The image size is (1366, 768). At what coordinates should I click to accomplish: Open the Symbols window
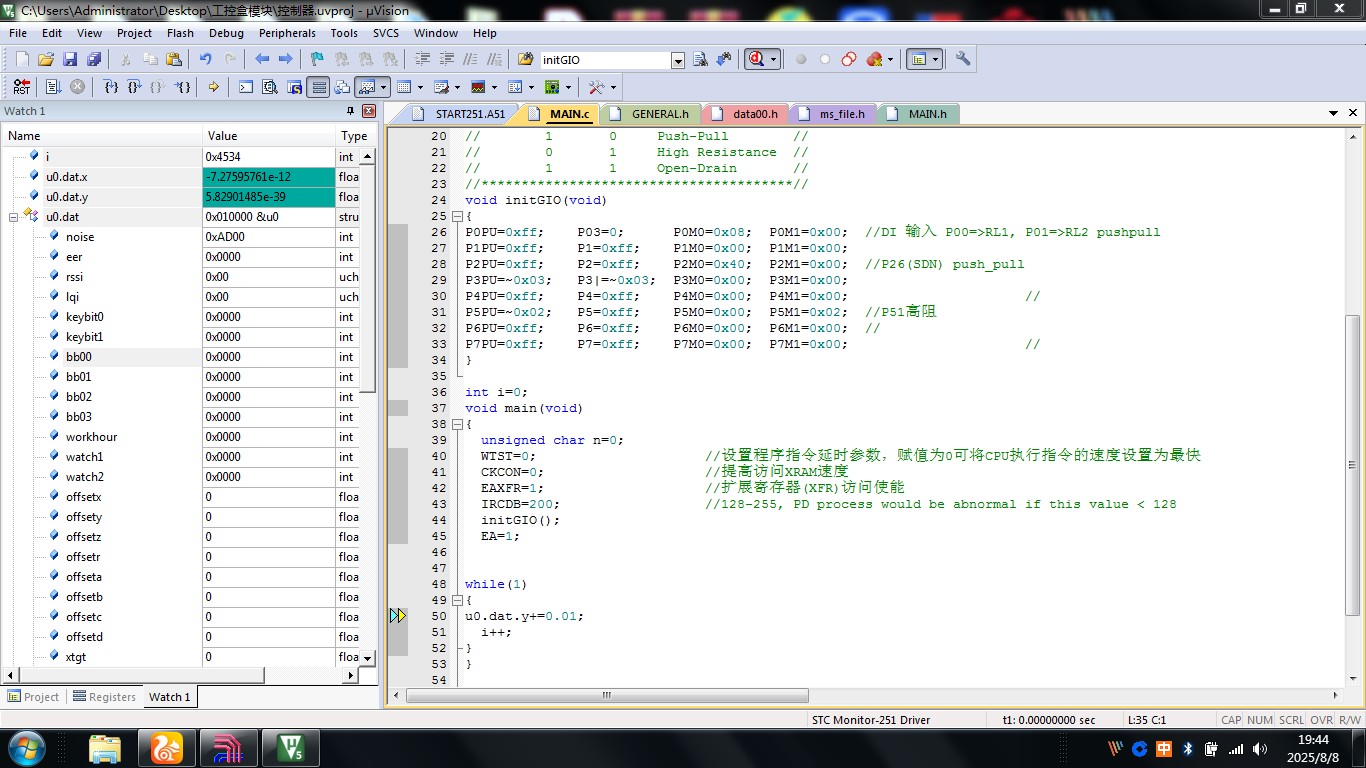(294, 87)
